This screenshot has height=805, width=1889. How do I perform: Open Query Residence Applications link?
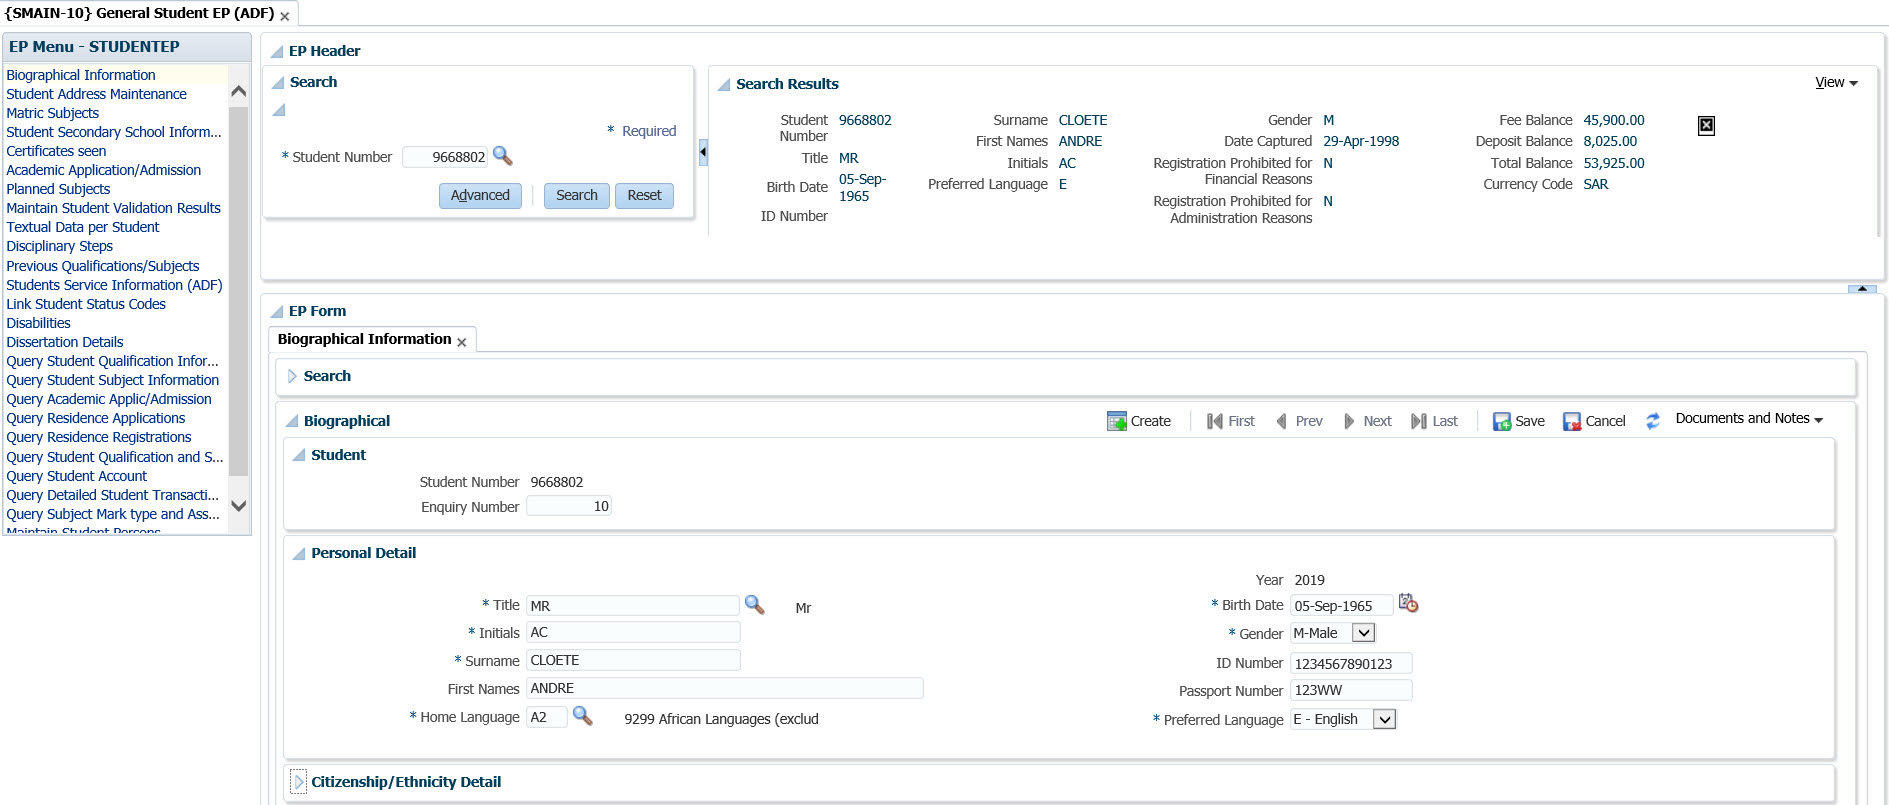pos(95,418)
